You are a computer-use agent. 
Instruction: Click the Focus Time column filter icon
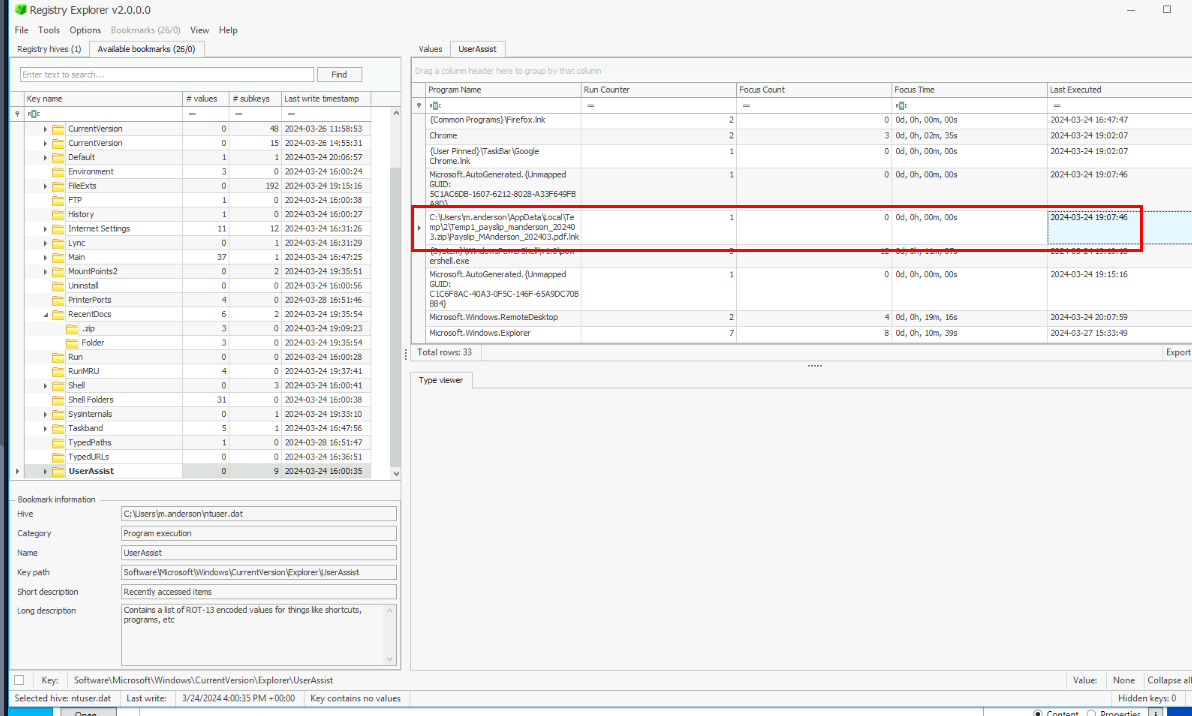(902, 105)
